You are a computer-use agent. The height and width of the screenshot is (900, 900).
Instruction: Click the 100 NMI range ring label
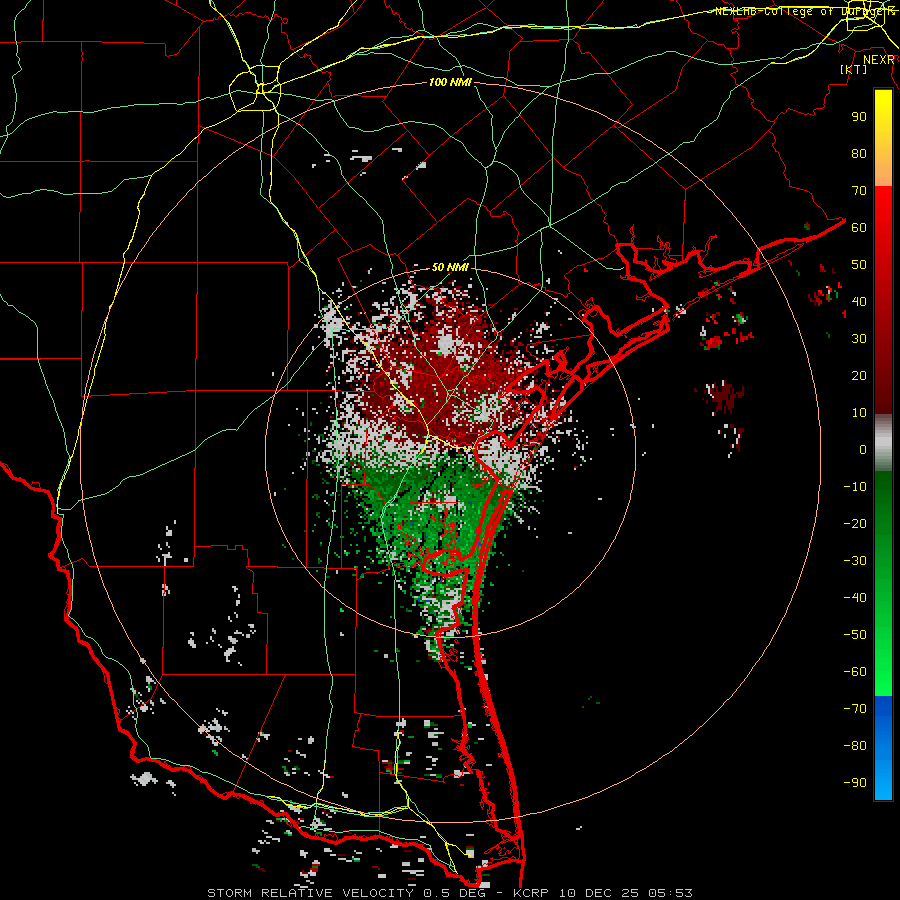(450, 83)
